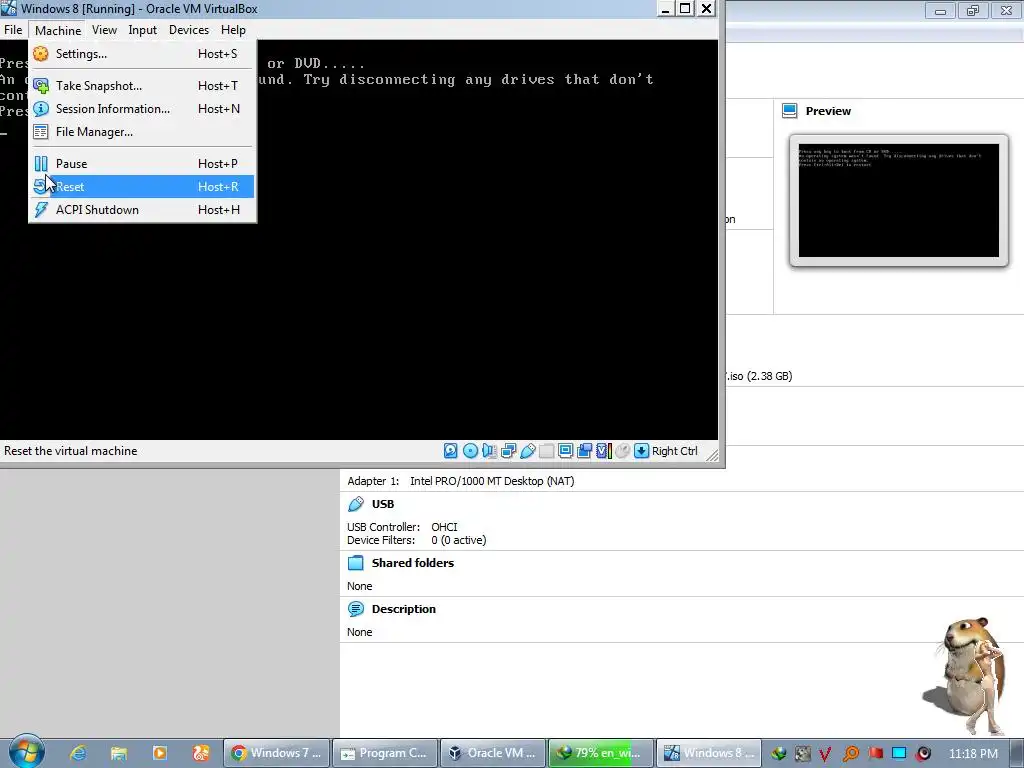Click the keyboard capture arrow icon
Screen dimensions: 1024x768
pos(642,451)
